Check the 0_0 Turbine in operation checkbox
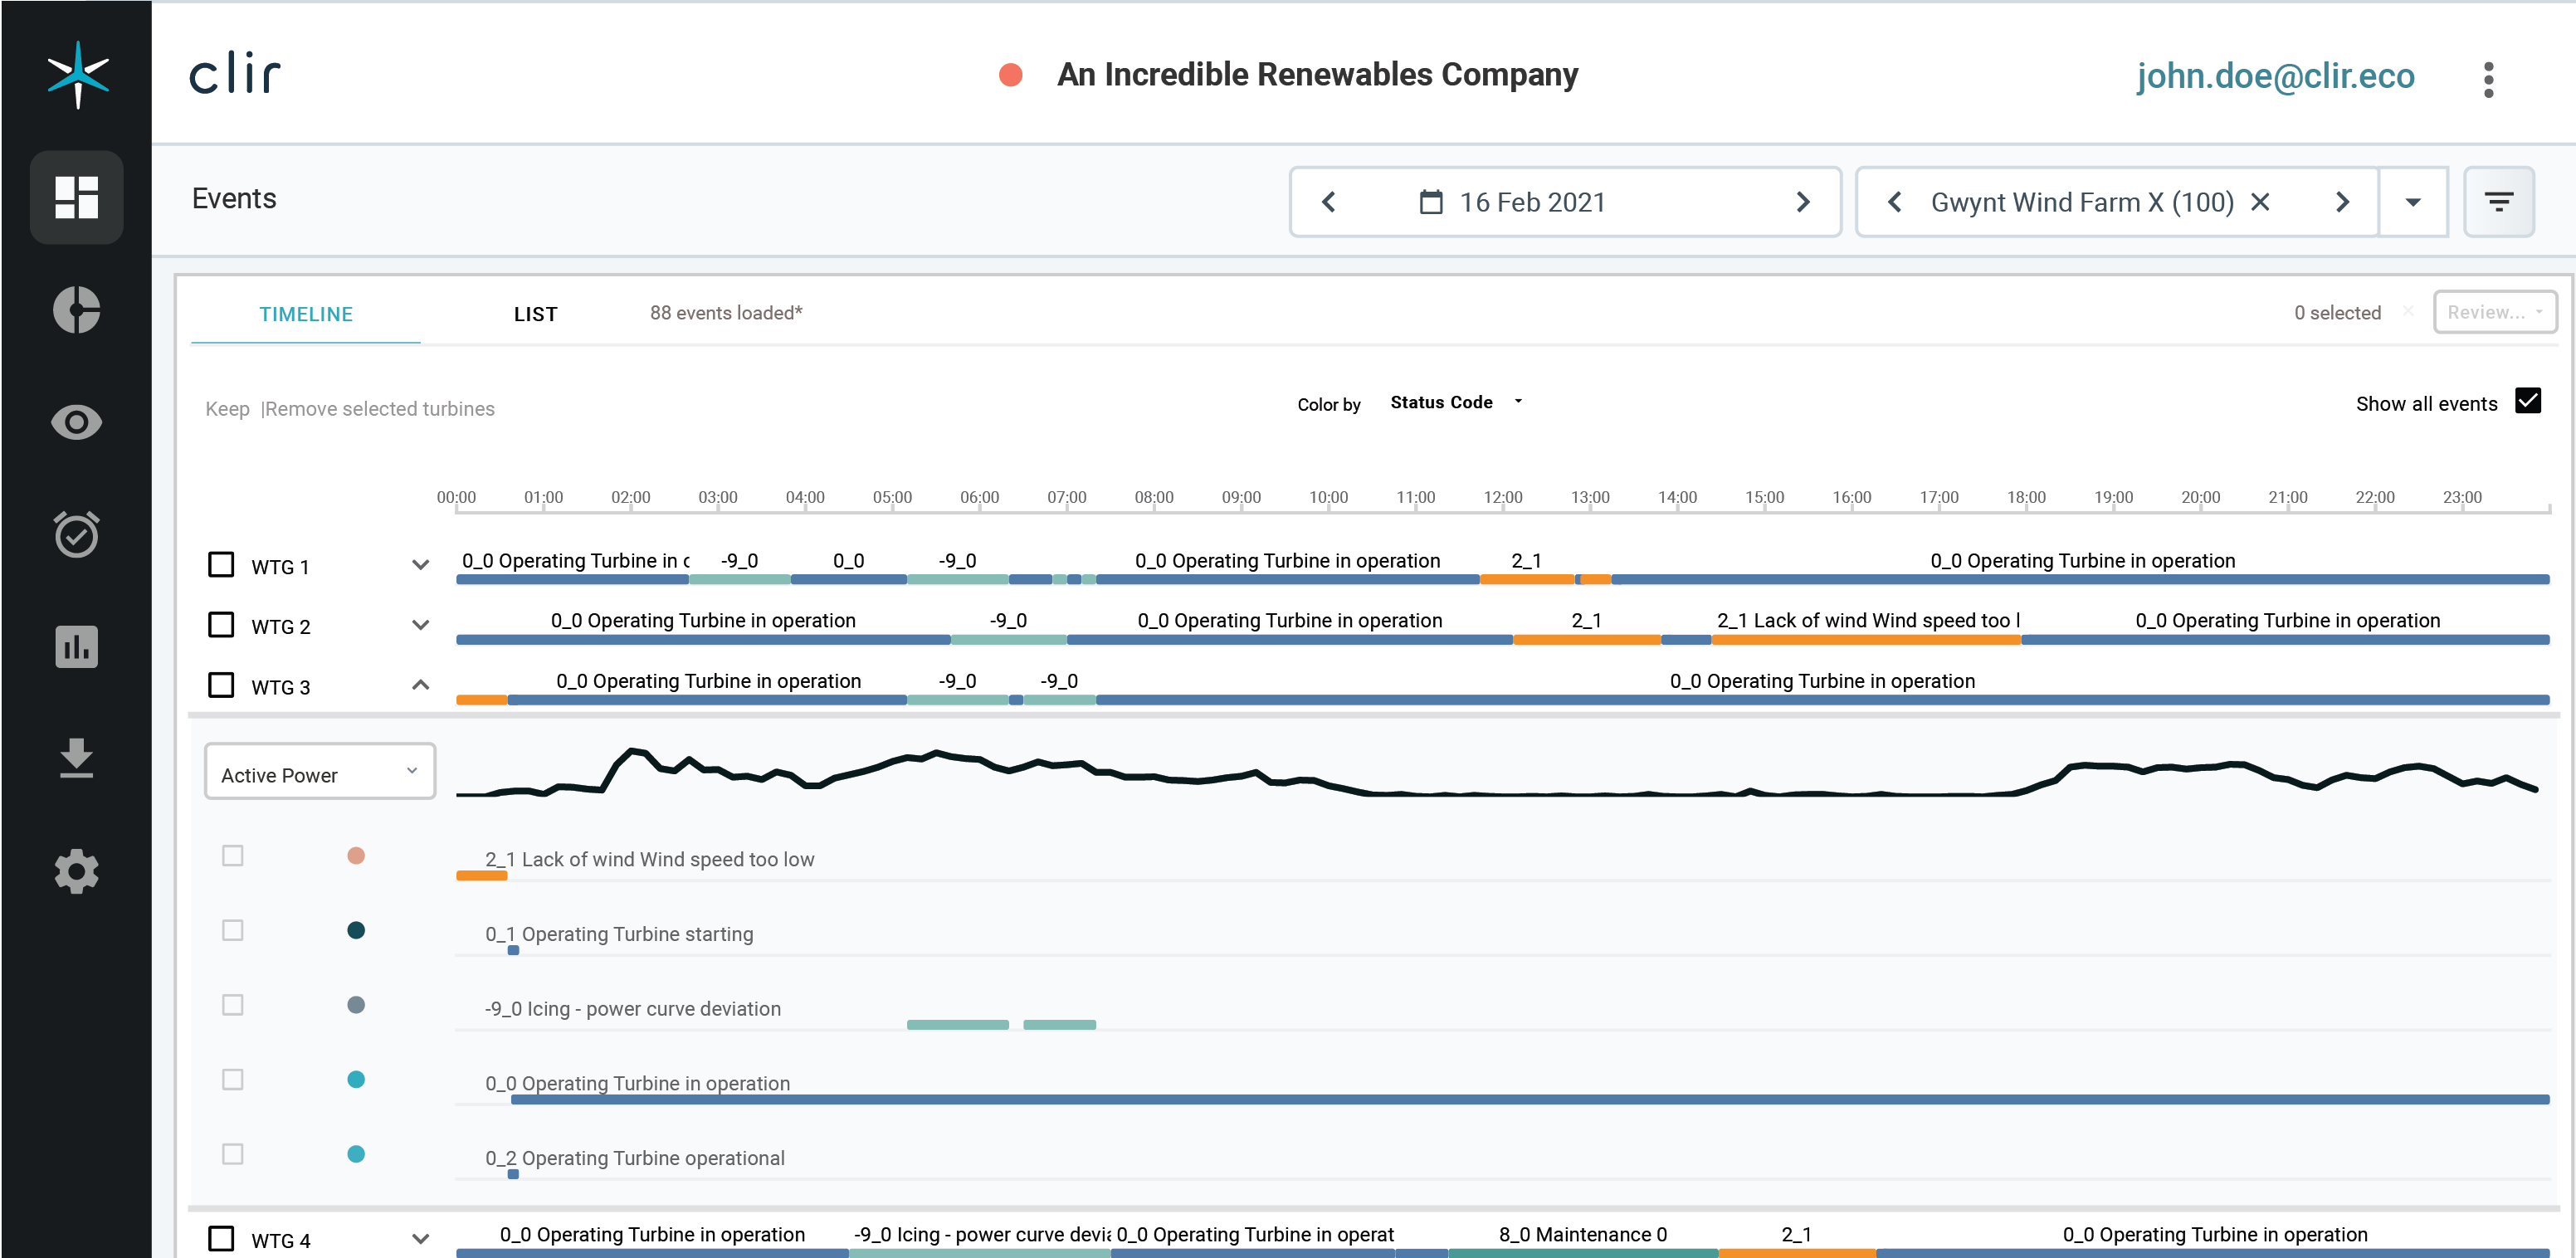The height and width of the screenshot is (1258, 2576). [x=233, y=1080]
